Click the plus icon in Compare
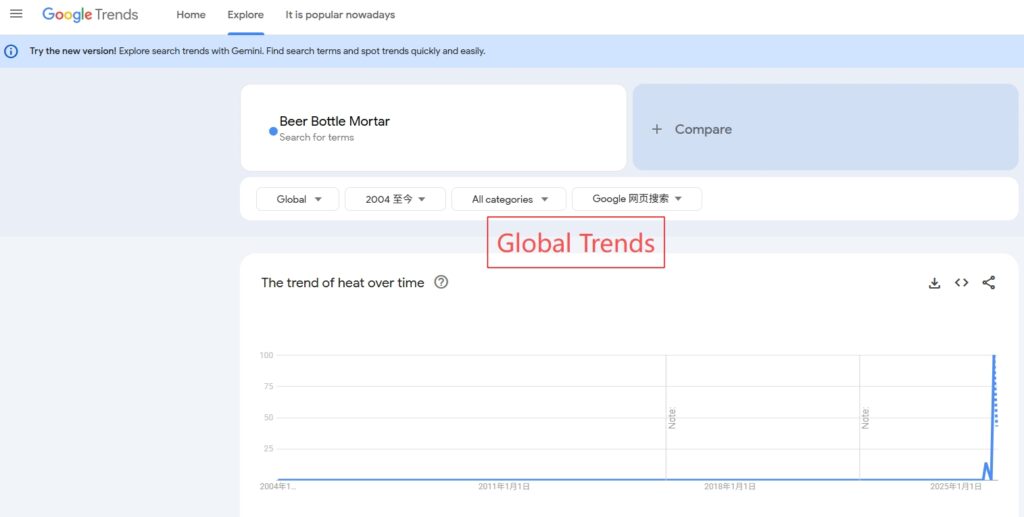Screen dimensions: 1024x517 coord(657,129)
